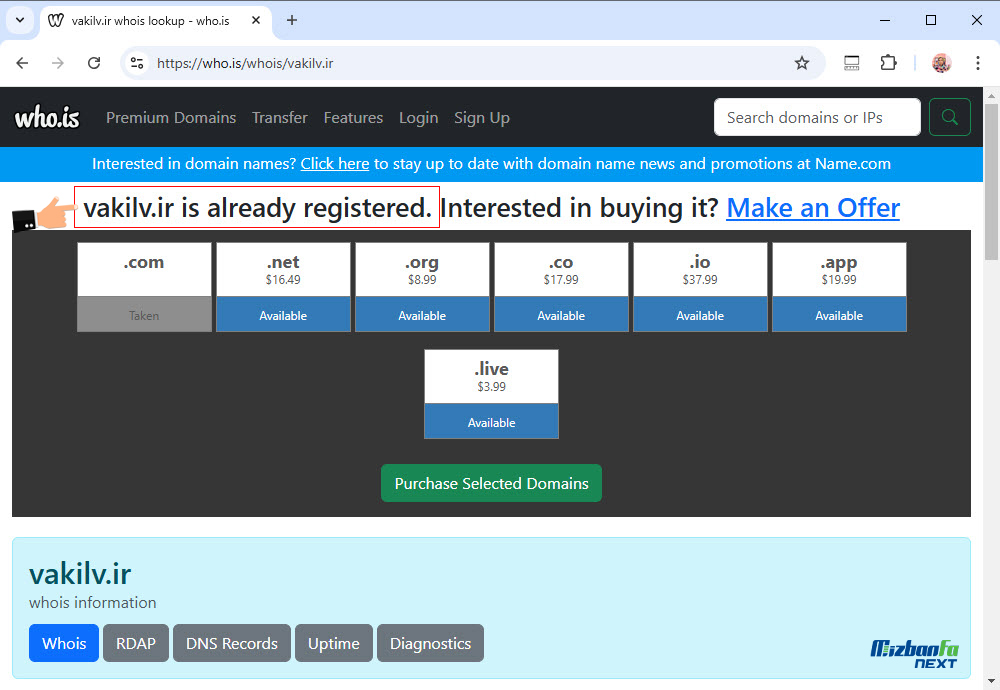Screen dimensions: 1000x690
Task: Select the .org $8.99 domain card
Action: 422,287
